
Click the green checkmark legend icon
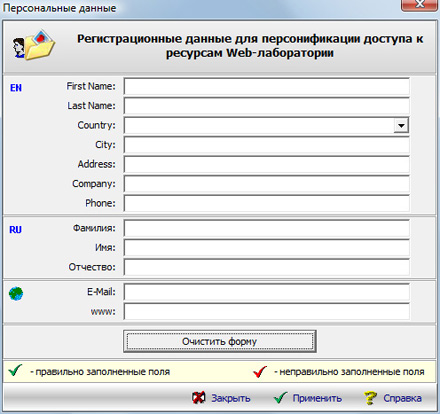coord(15,370)
